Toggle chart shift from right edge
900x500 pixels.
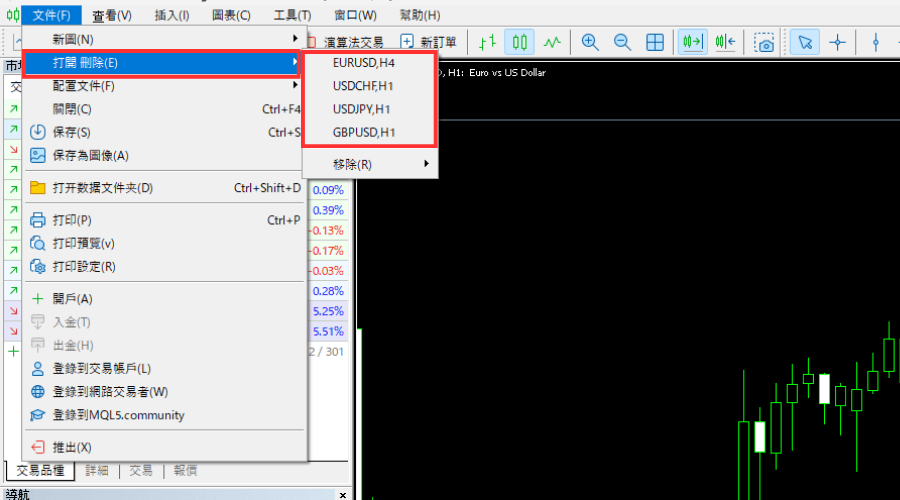(x=725, y=42)
